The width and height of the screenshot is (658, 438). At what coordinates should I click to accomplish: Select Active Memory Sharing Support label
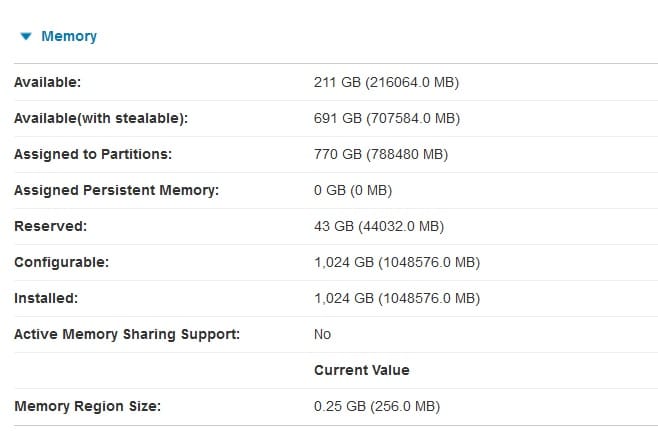(x=127, y=334)
